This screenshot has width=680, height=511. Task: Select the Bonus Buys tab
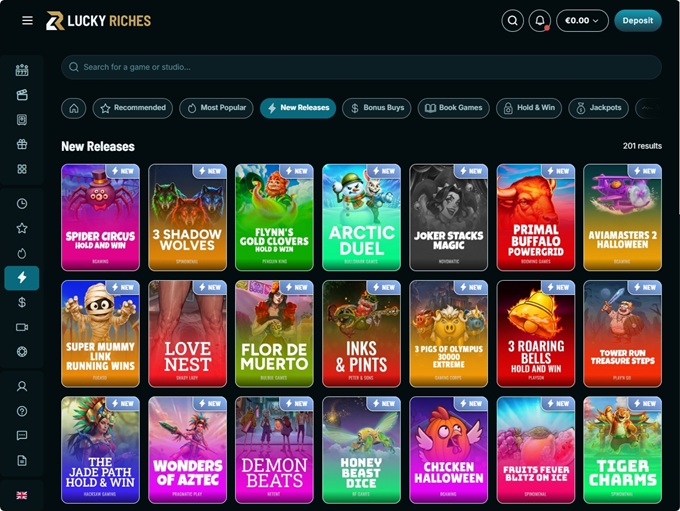376,108
